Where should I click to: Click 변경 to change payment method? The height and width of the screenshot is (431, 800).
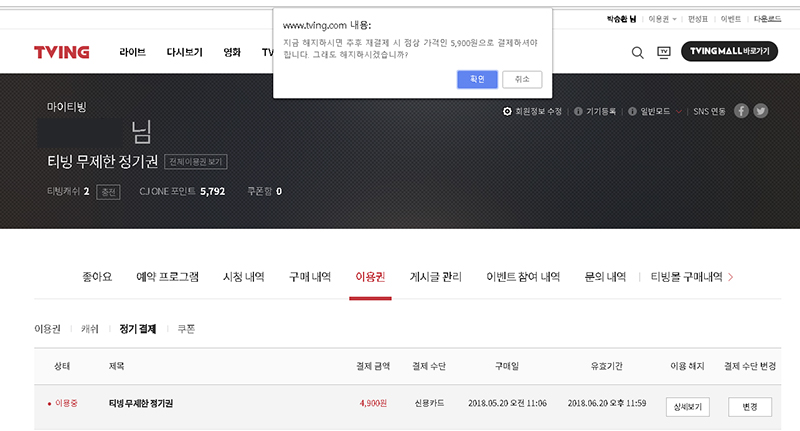point(749,407)
